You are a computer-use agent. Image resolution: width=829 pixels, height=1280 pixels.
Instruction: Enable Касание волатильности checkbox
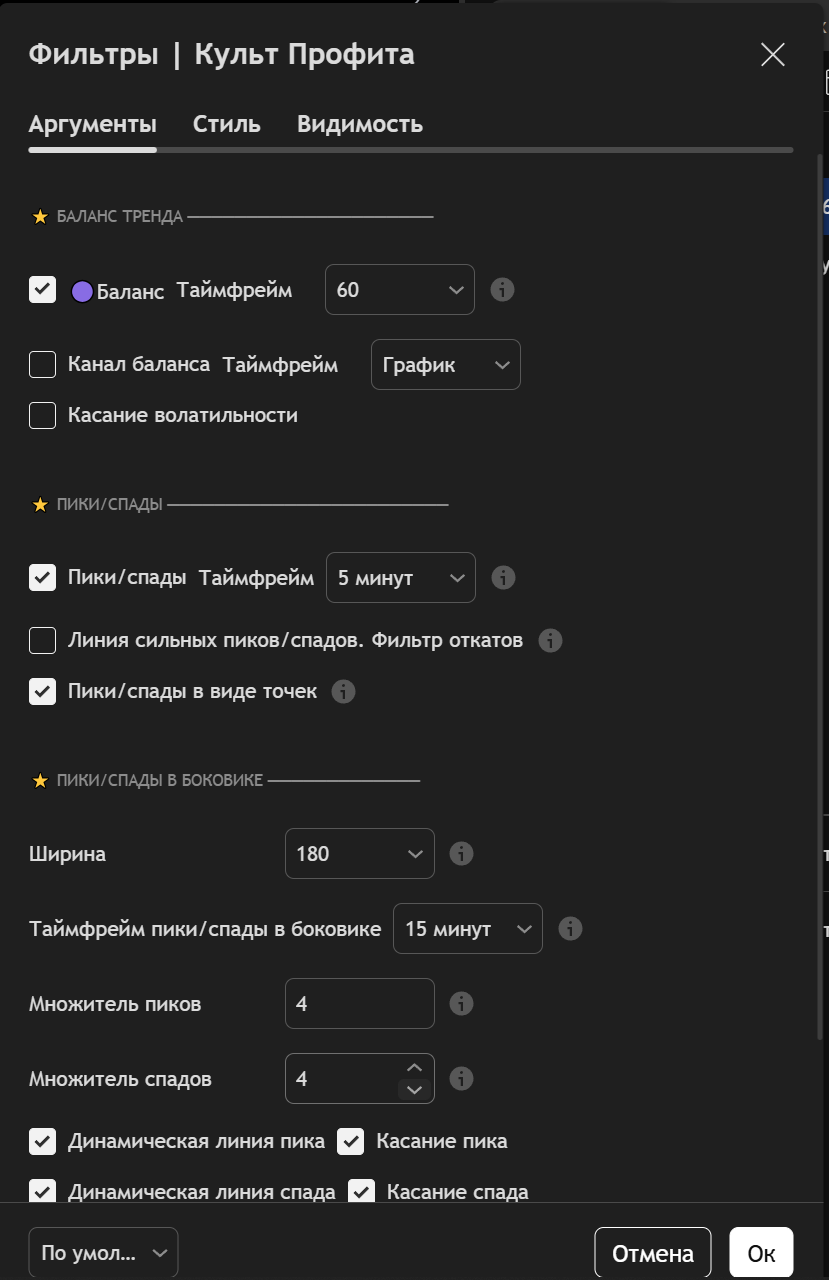tap(42, 415)
